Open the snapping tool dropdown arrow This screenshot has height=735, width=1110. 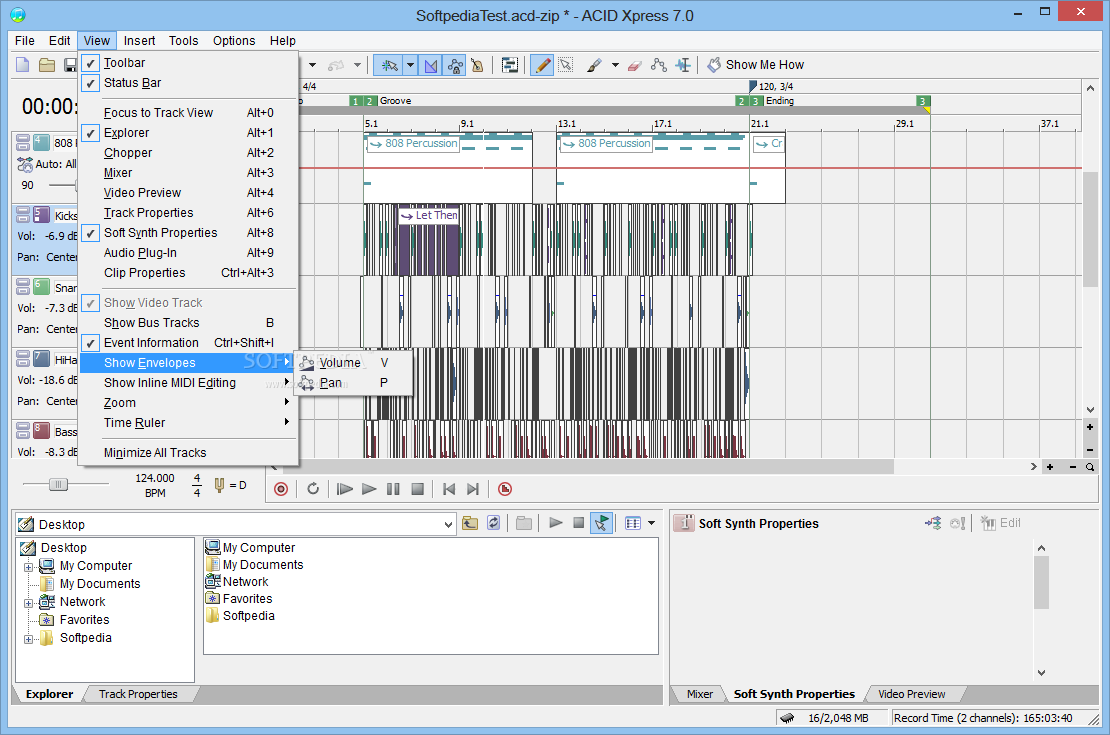click(x=411, y=66)
